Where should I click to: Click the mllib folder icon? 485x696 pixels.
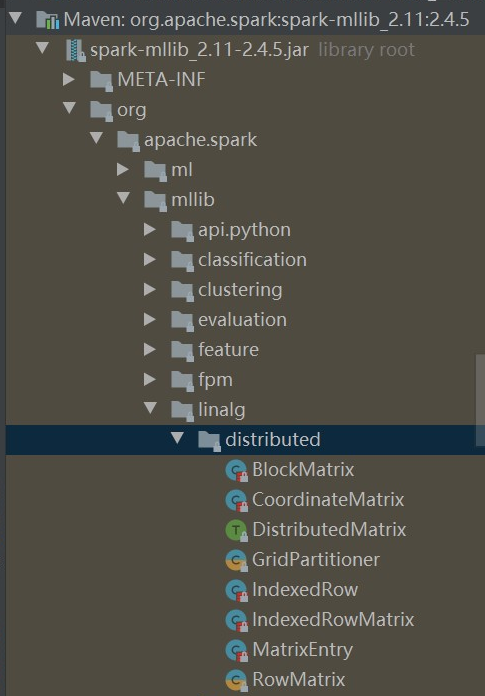[156, 201]
